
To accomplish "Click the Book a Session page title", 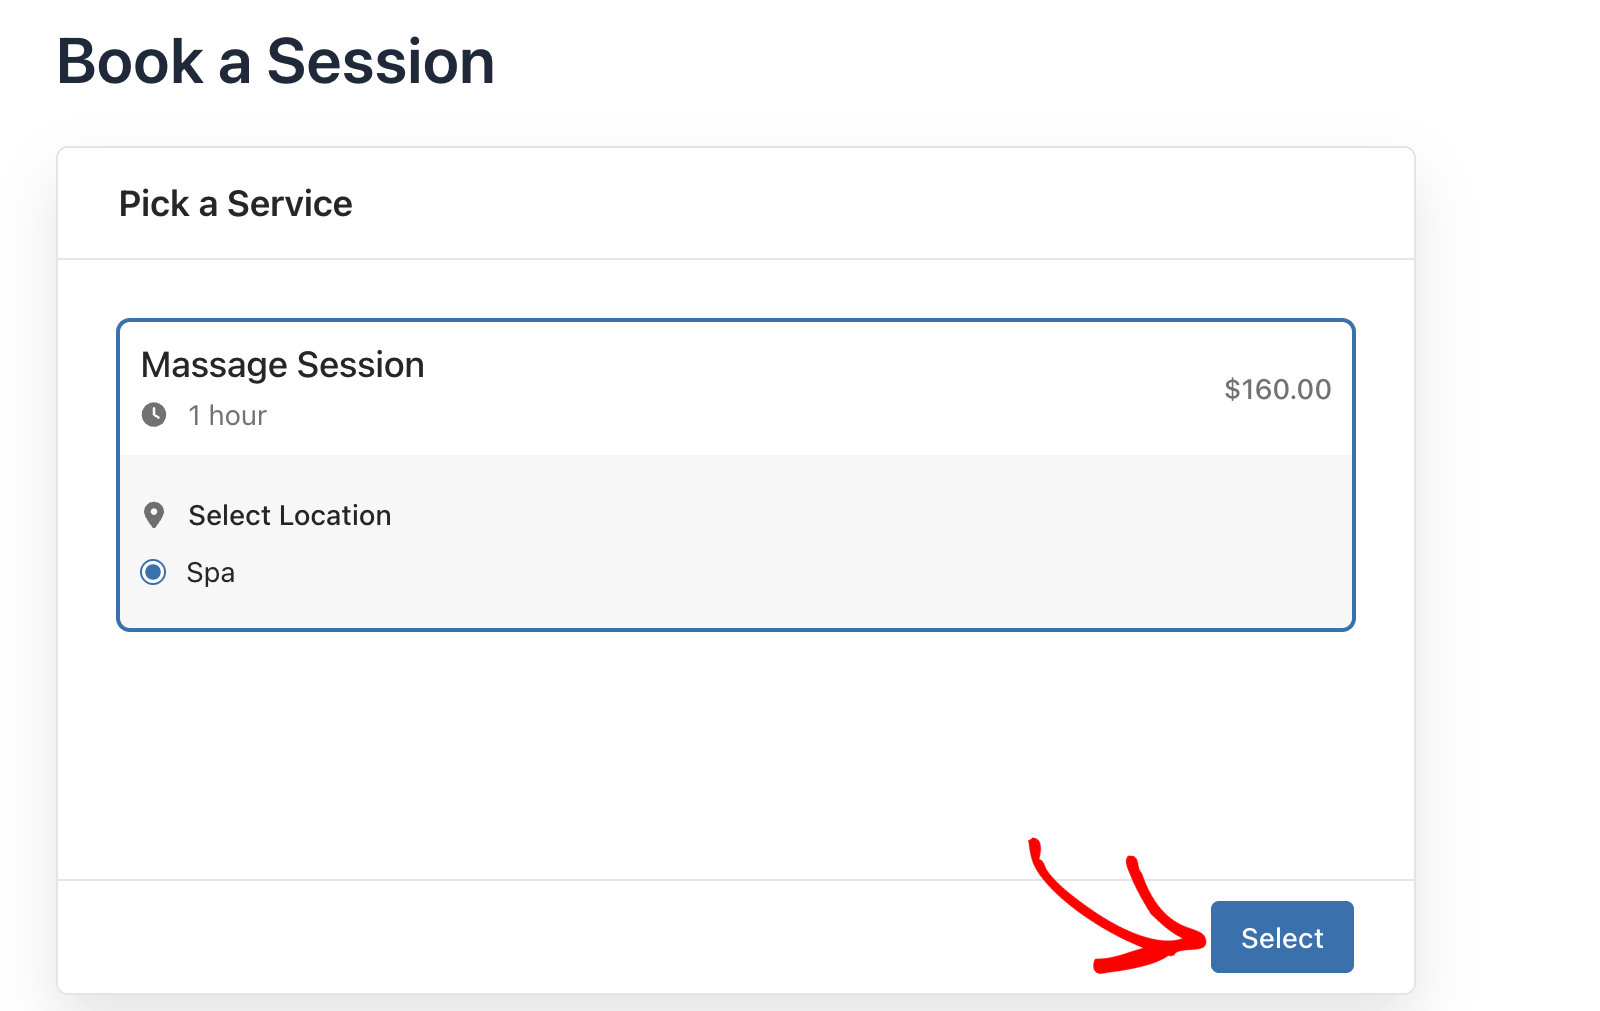I will click(x=275, y=62).
